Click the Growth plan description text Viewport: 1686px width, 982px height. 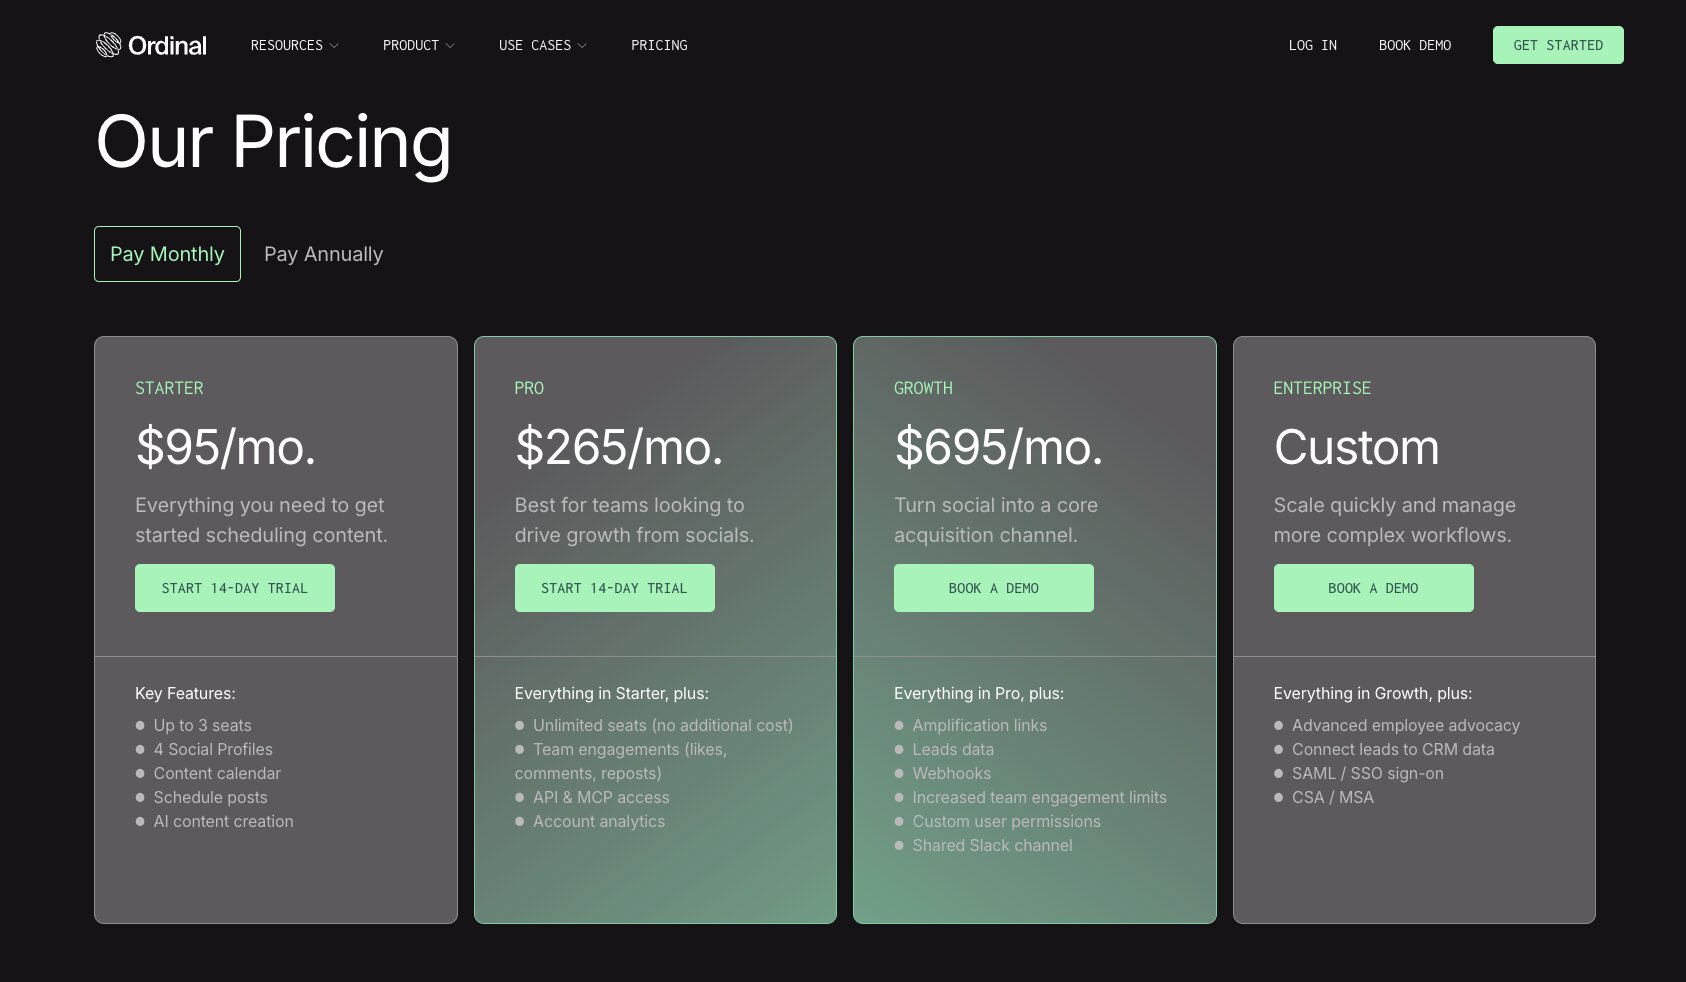click(x=995, y=520)
